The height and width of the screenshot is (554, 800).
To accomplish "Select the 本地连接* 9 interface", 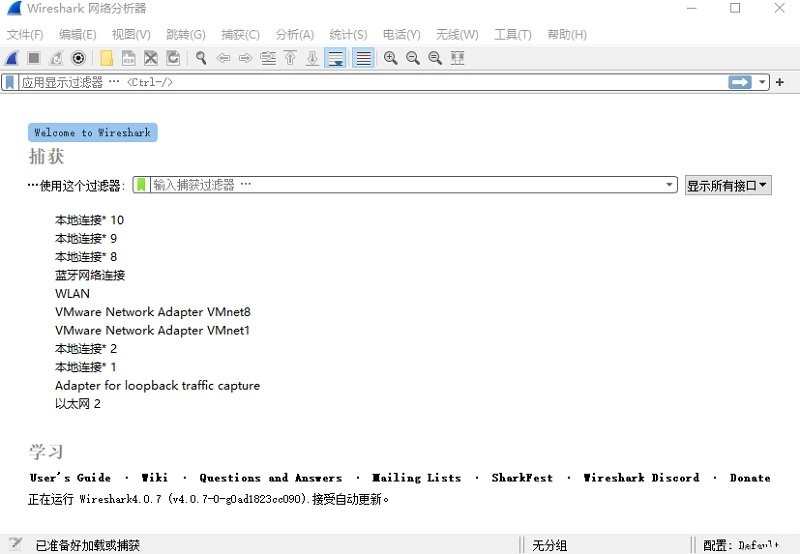I will point(86,238).
